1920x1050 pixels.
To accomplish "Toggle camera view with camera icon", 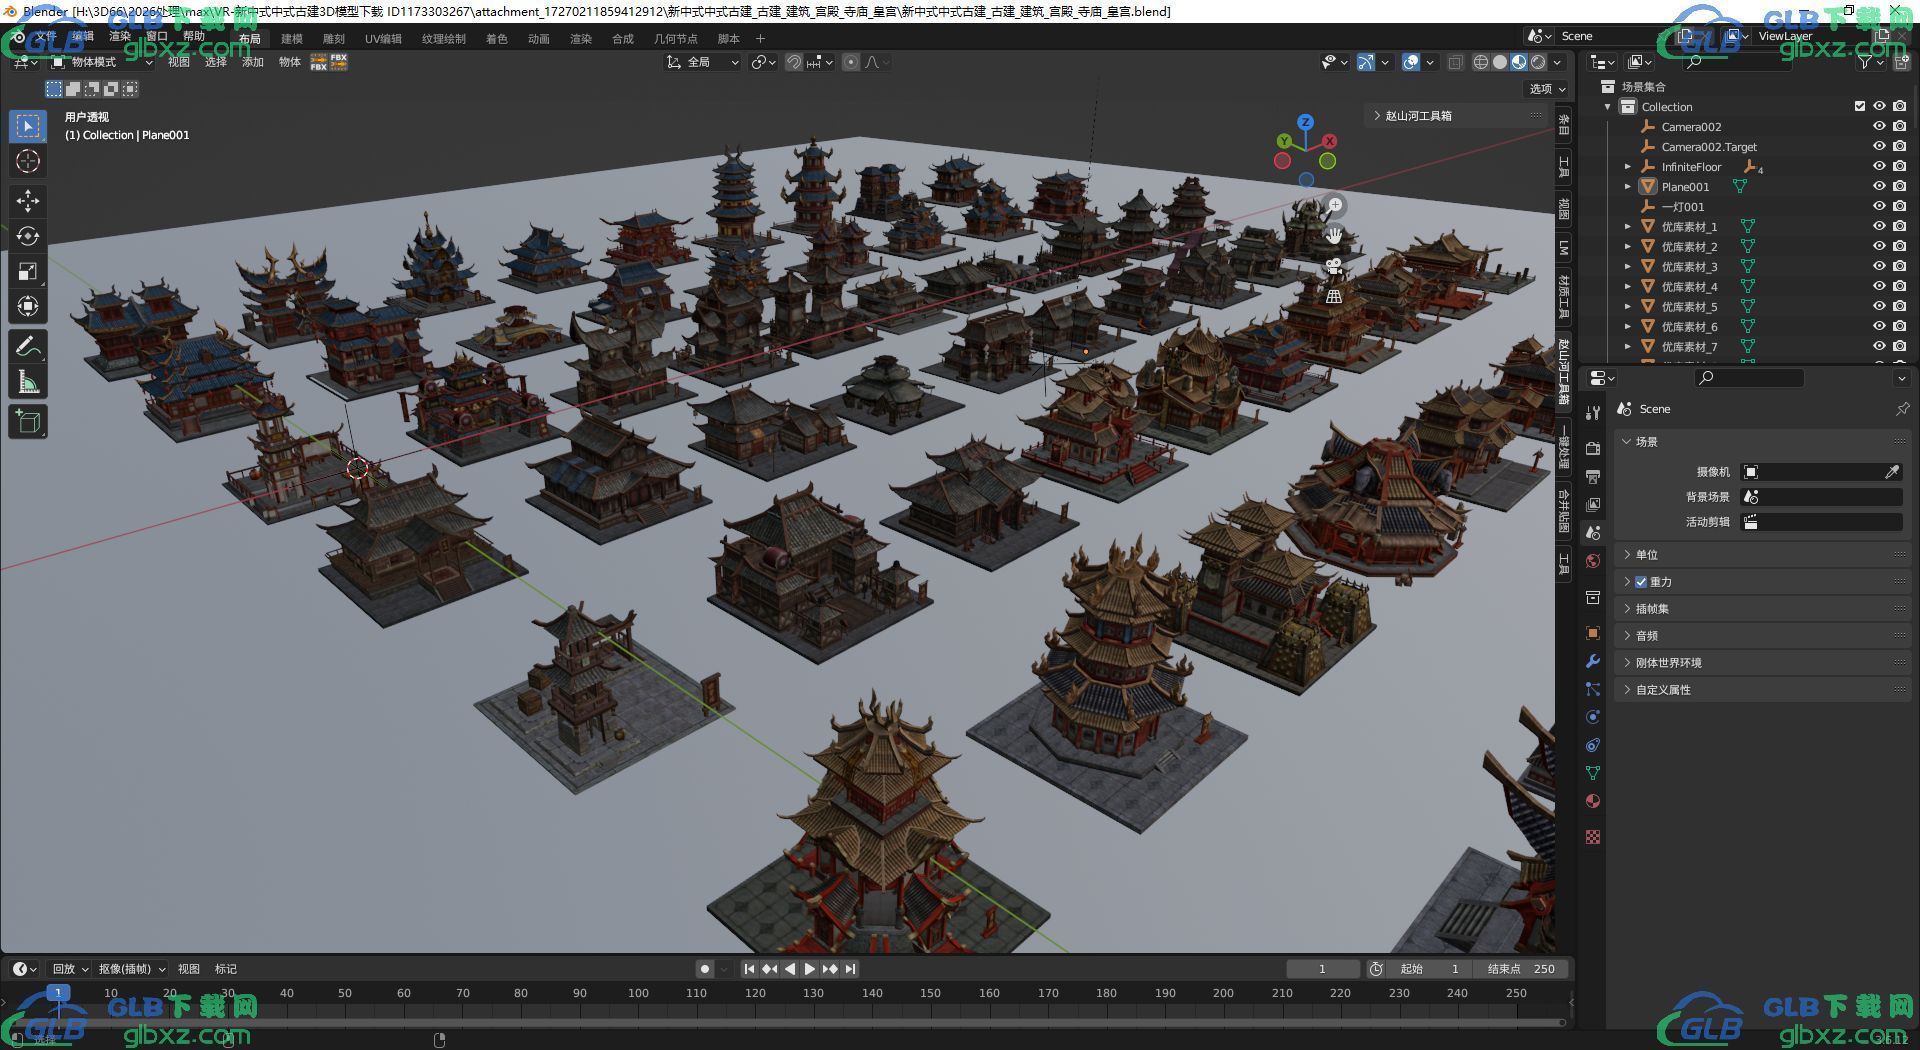I will 1335,266.
